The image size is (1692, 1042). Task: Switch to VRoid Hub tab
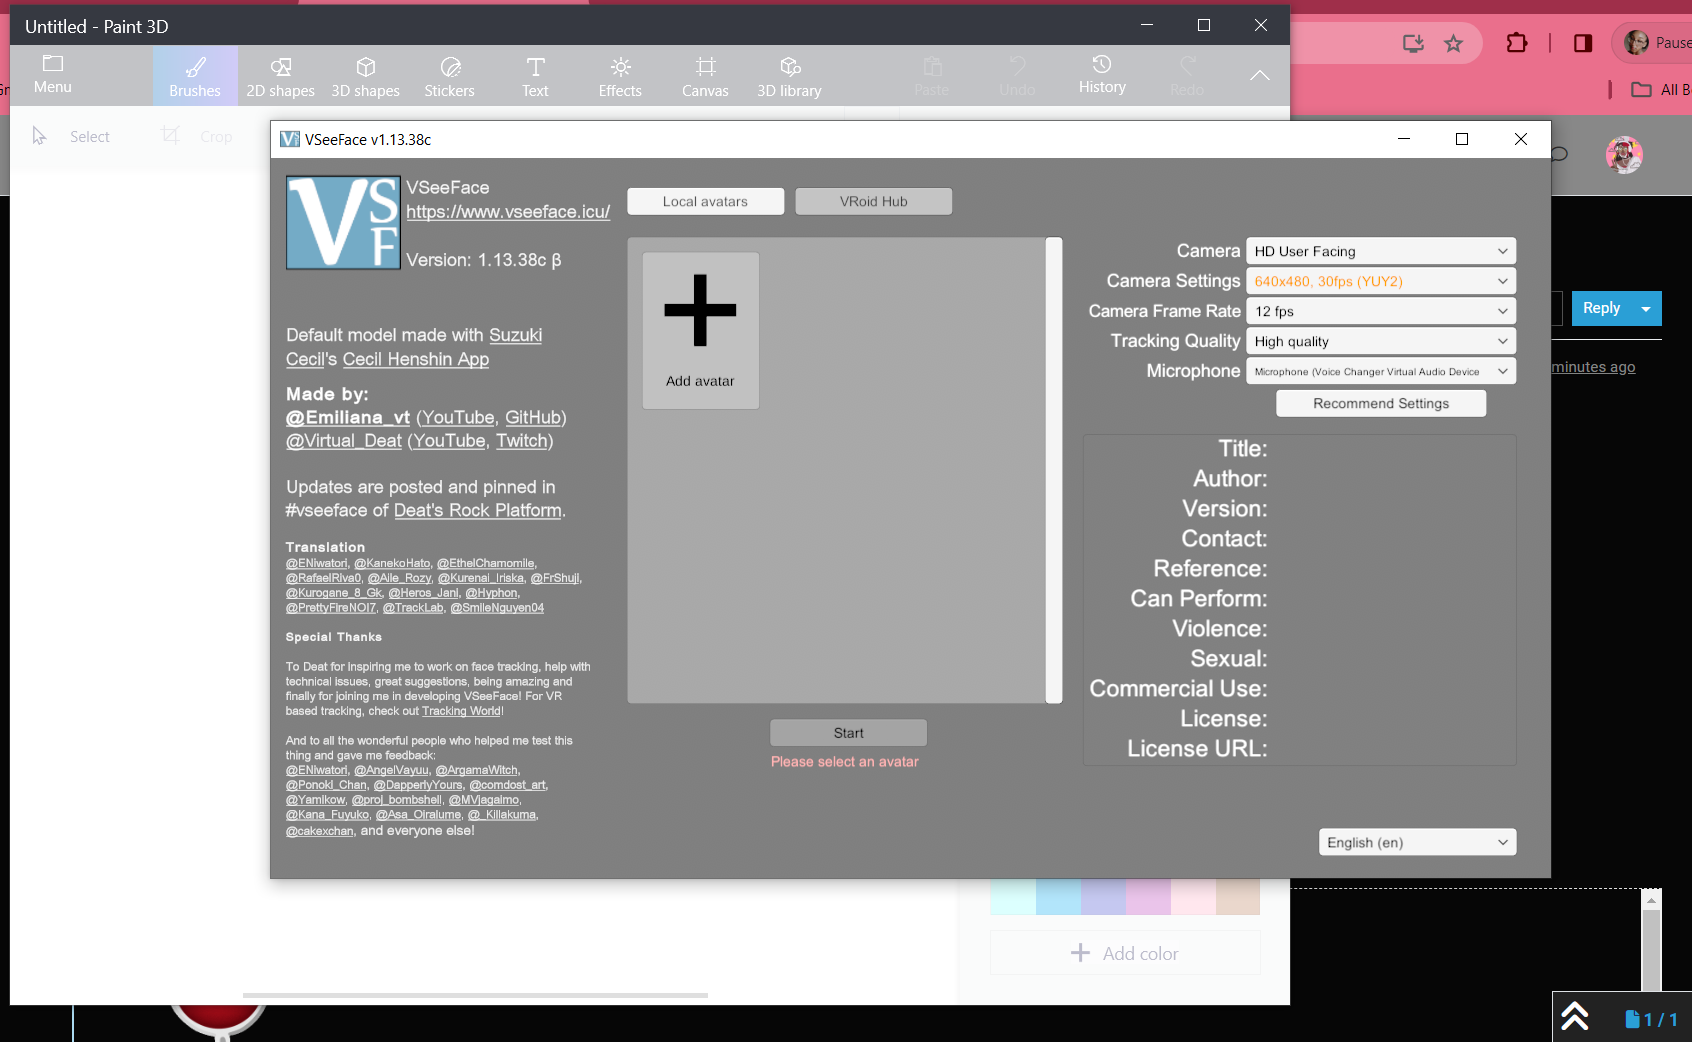tap(874, 201)
